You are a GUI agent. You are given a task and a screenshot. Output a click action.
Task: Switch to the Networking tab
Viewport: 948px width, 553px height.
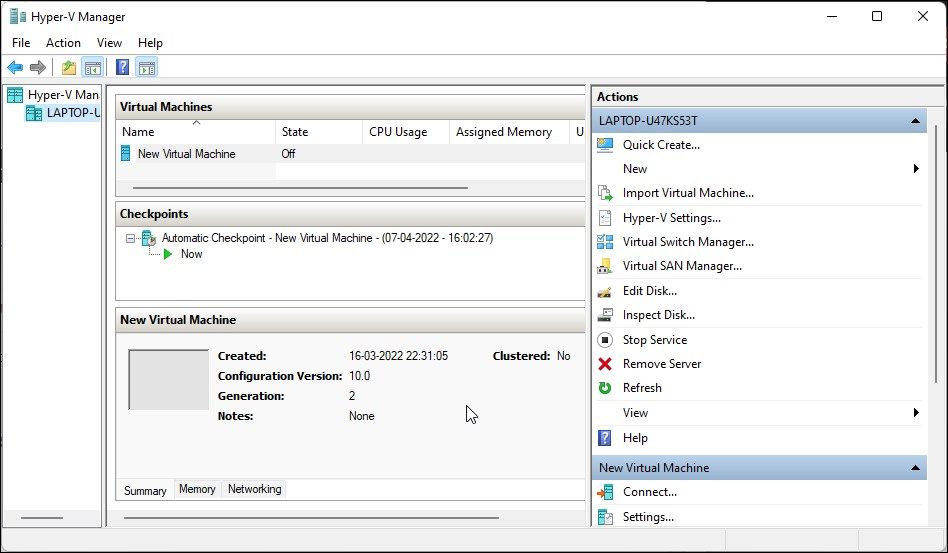click(x=255, y=489)
